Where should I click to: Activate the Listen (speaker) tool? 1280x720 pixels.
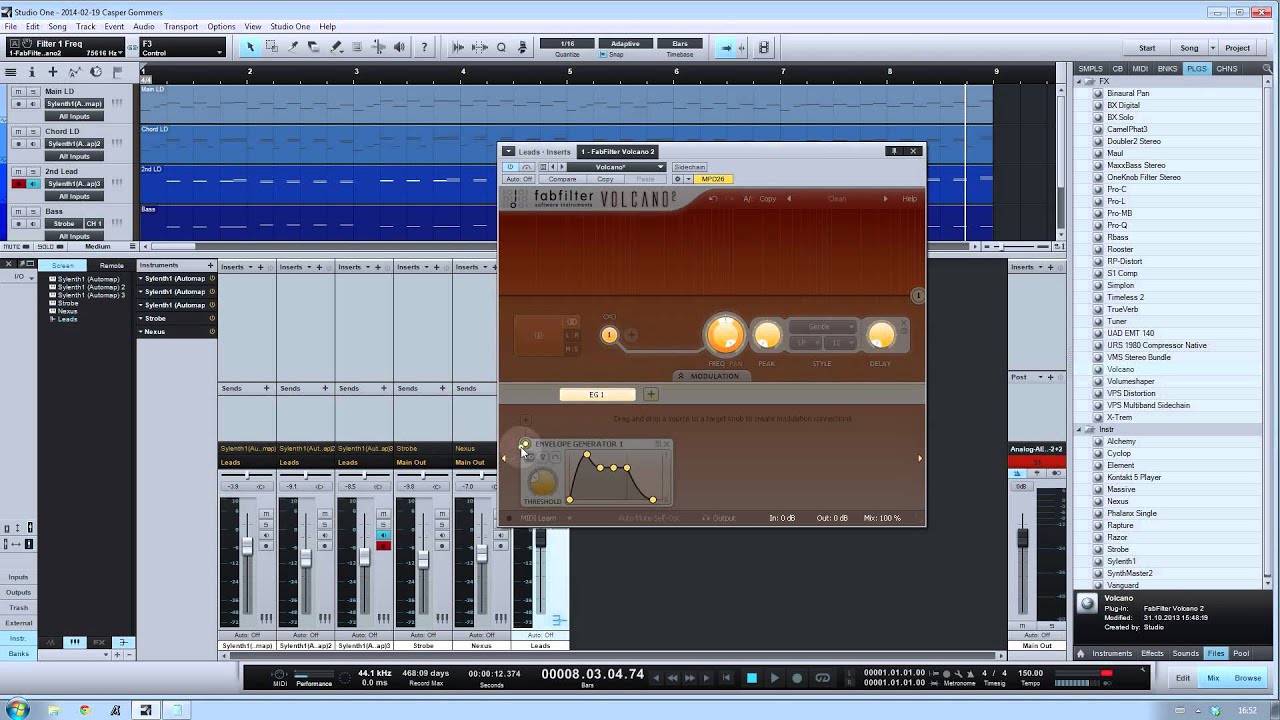point(400,47)
